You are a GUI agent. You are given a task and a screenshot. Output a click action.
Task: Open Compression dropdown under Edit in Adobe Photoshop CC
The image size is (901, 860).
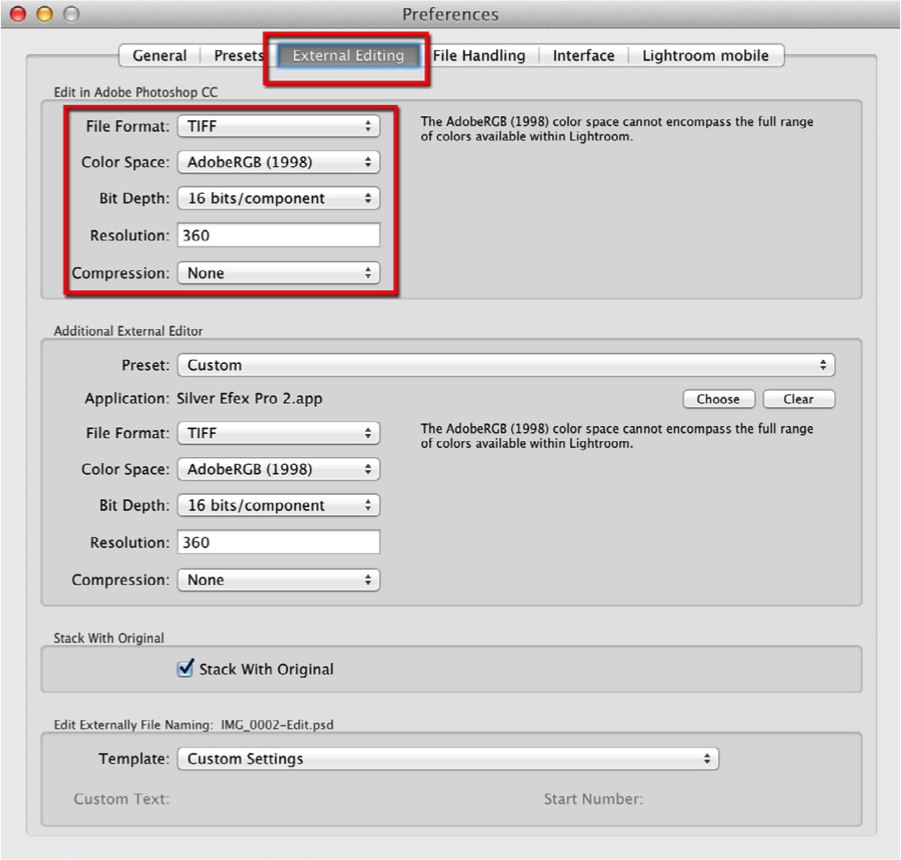coord(278,273)
